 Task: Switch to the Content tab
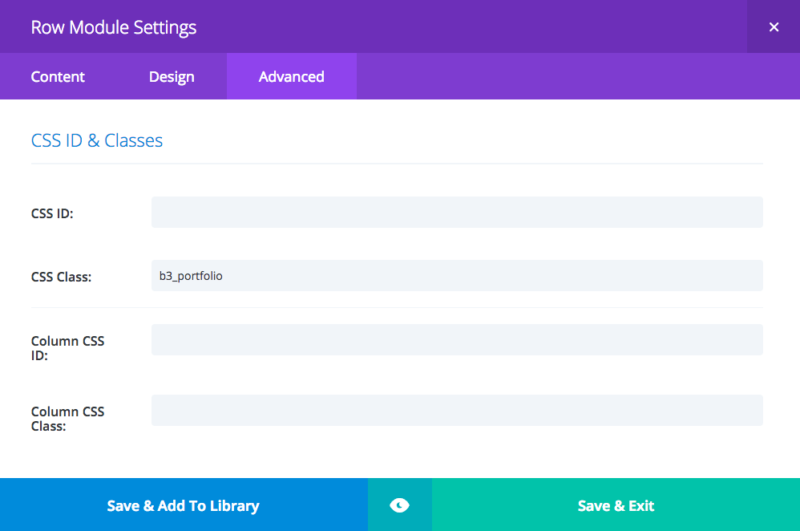point(58,77)
